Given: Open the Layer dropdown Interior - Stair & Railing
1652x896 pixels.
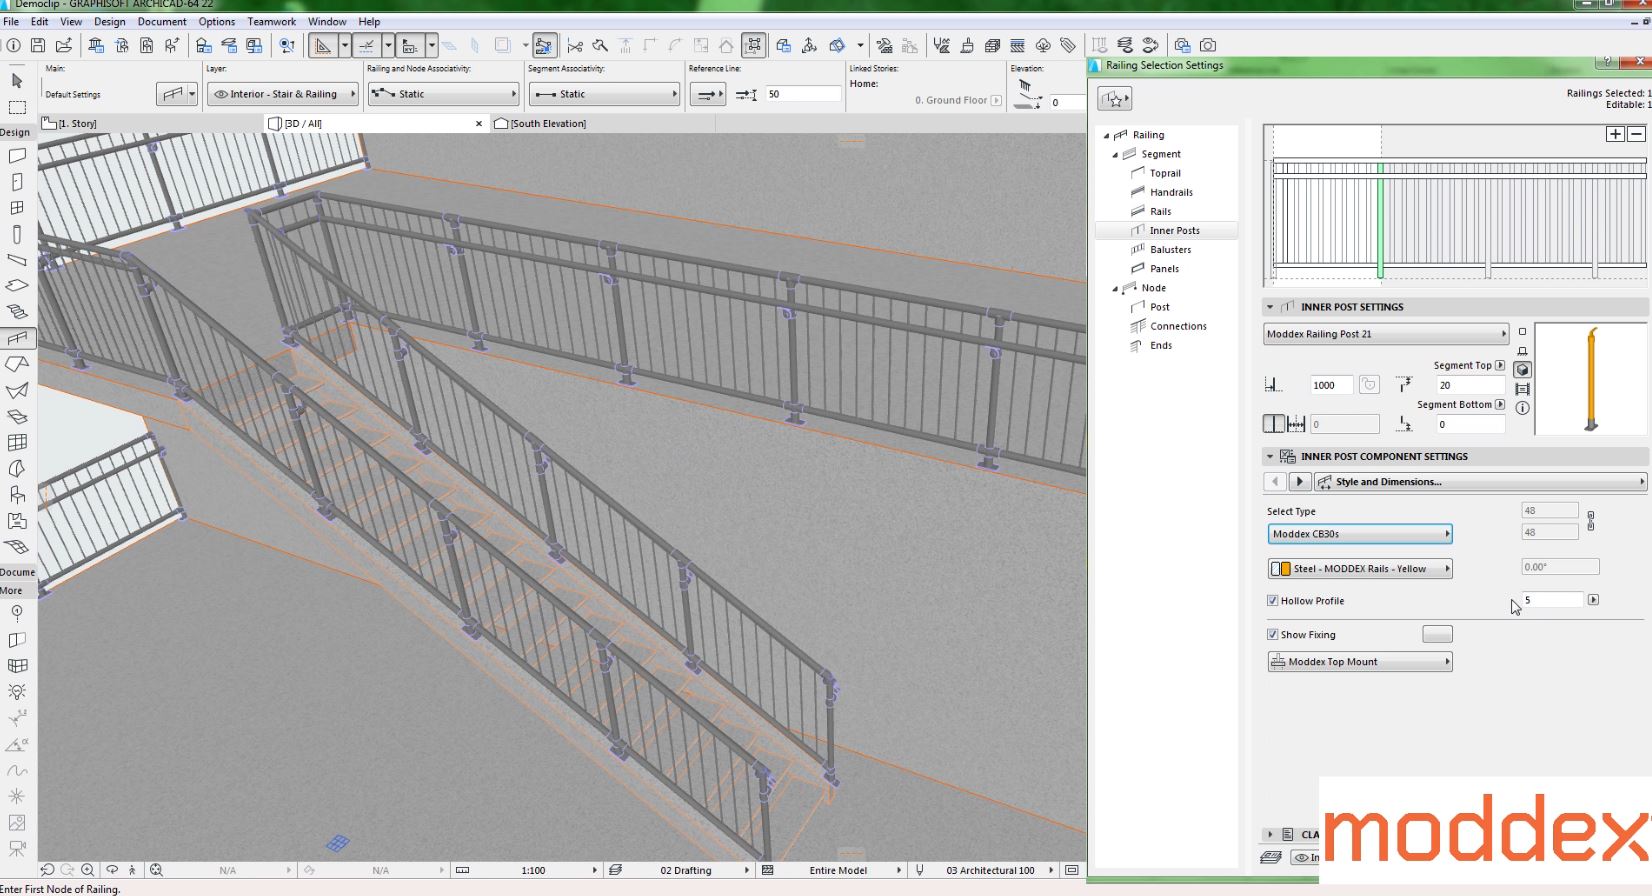Looking at the screenshot, I should pyautogui.click(x=282, y=94).
